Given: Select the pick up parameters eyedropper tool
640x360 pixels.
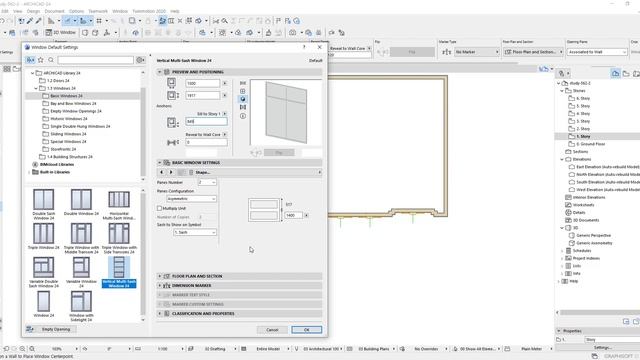Looking at the screenshot, I should tap(30, 21).
